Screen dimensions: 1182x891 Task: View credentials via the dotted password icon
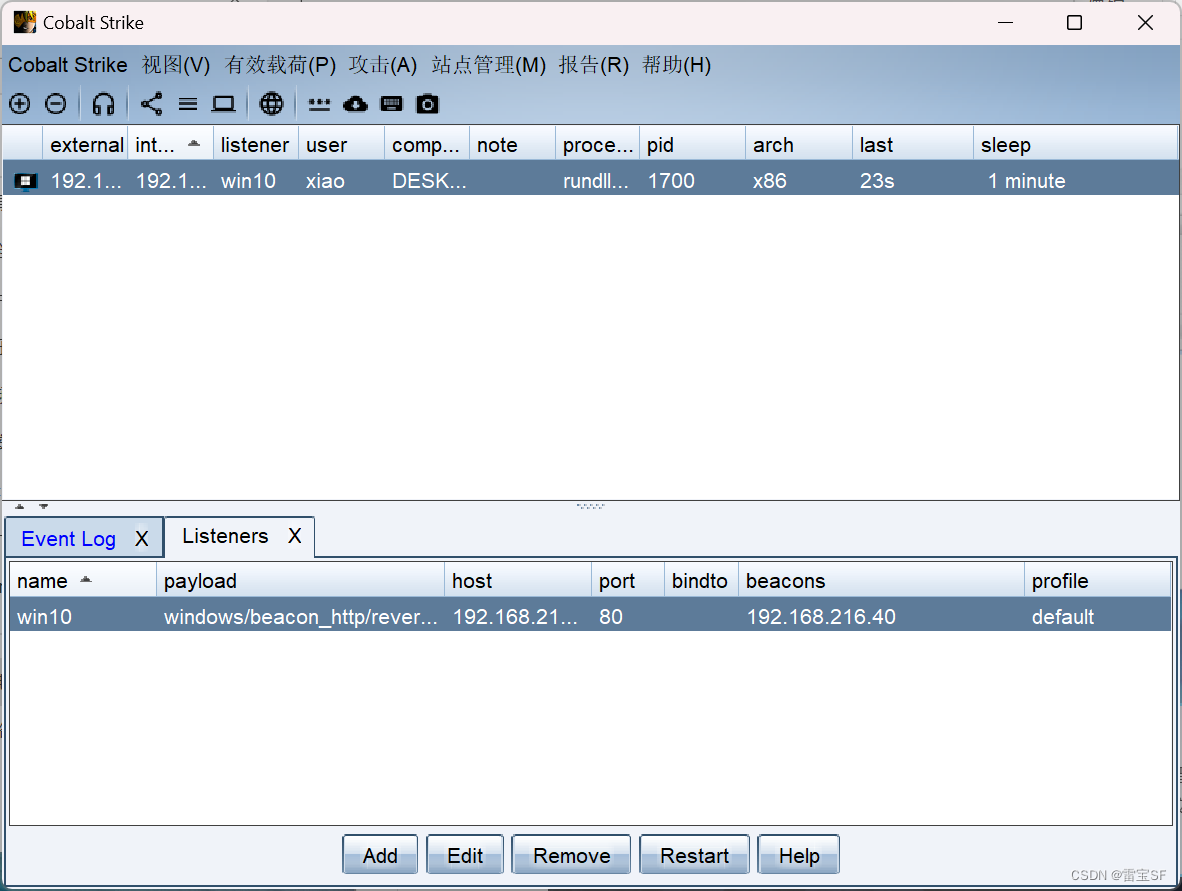pyautogui.click(x=320, y=104)
